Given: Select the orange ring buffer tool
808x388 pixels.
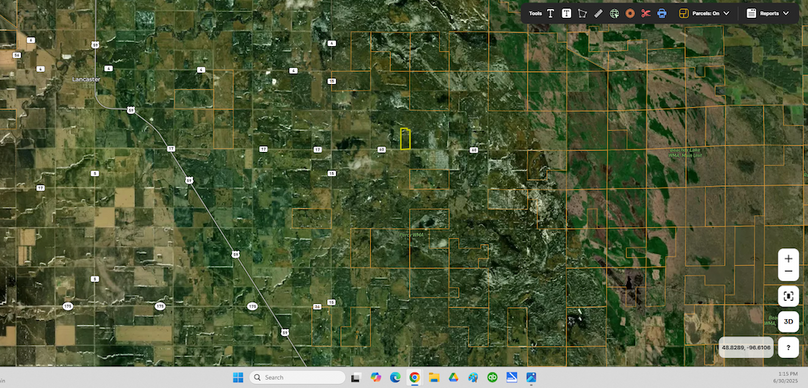Looking at the screenshot, I should click(x=630, y=13).
